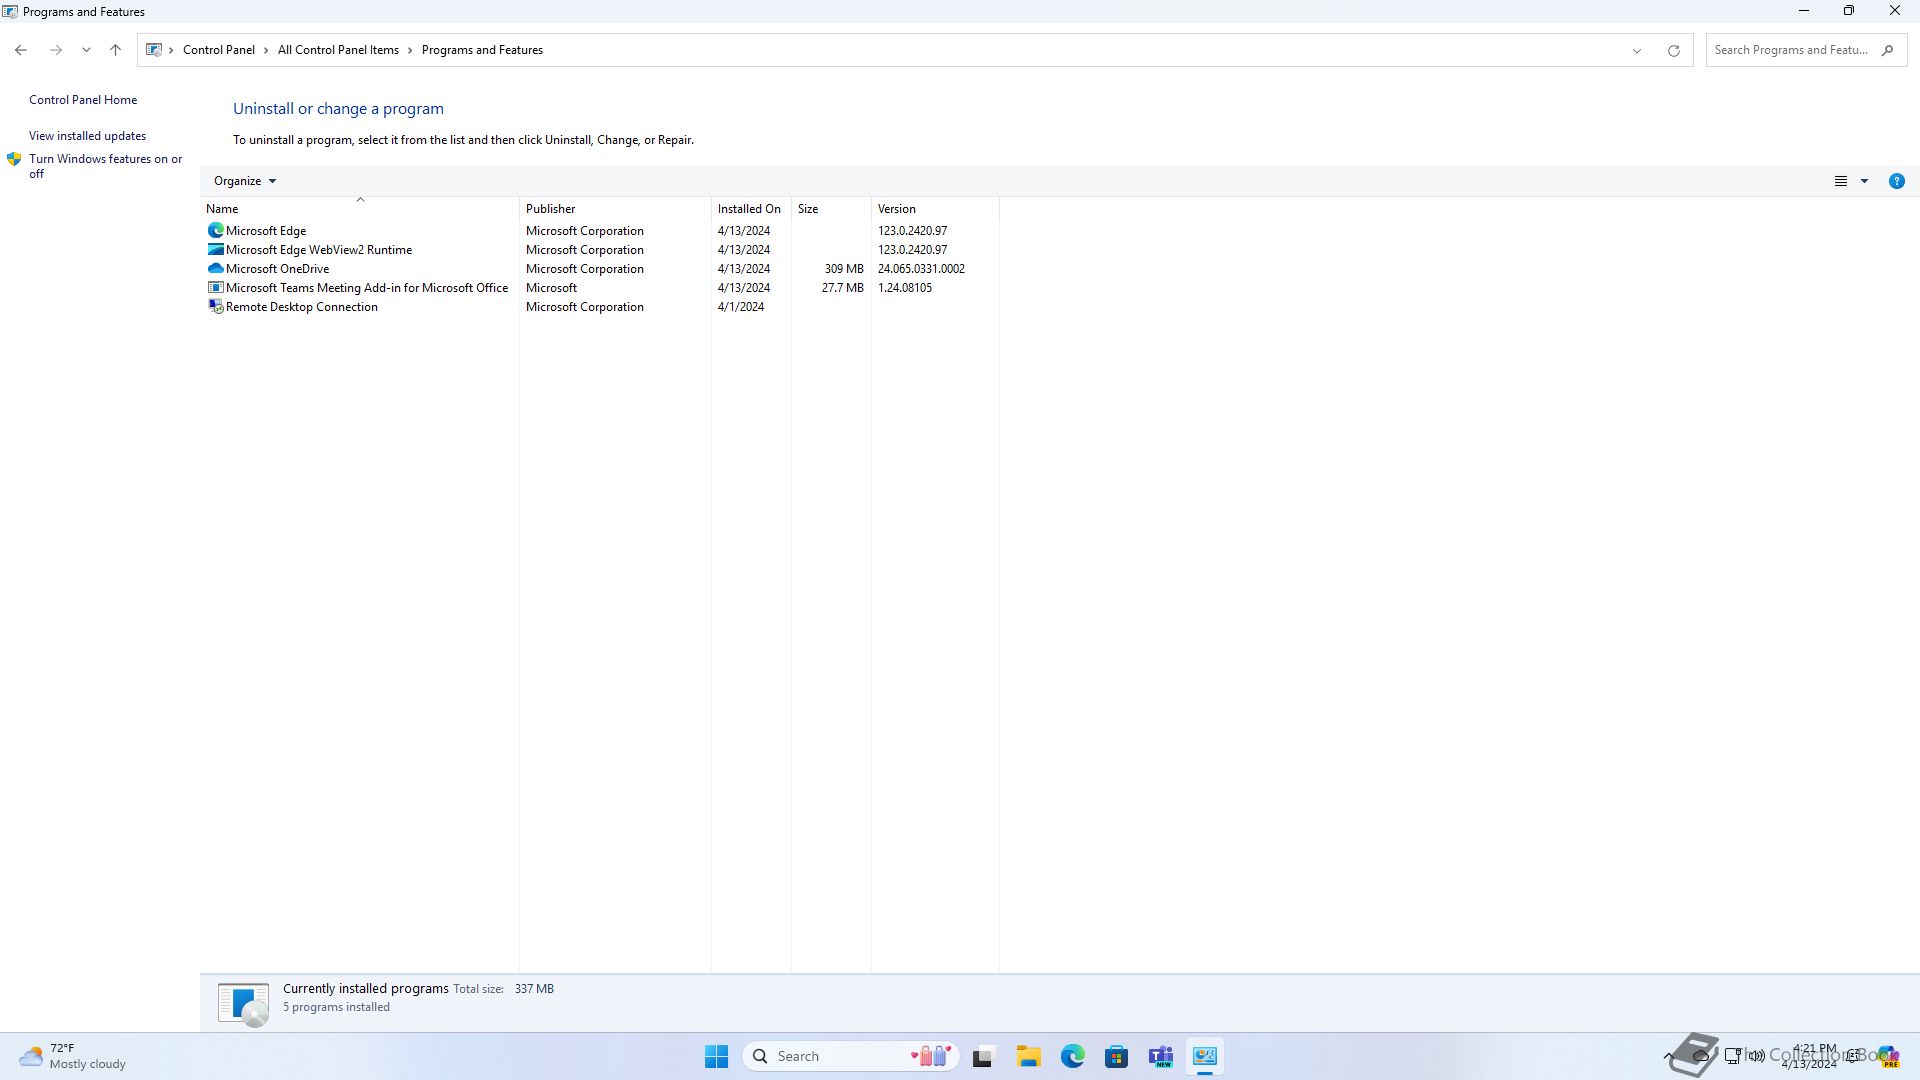Click the Currently installed programs disc icon
1920x1080 pixels.
243,1003
